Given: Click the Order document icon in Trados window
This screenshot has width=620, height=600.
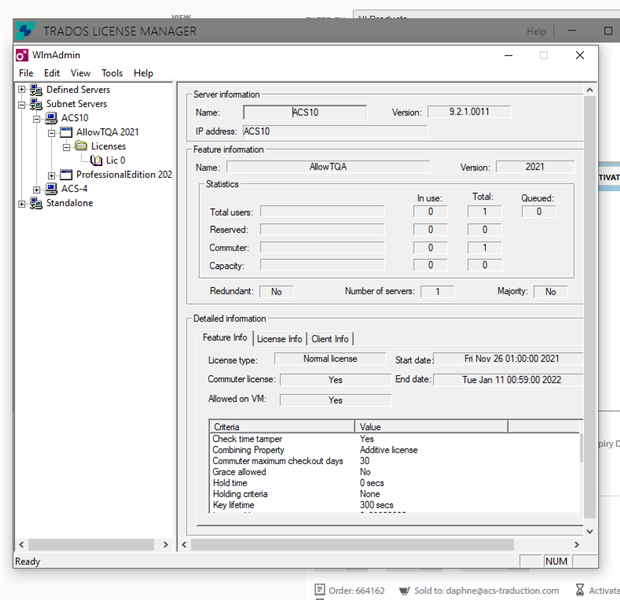Looking at the screenshot, I should pyautogui.click(x=319, y=590).
